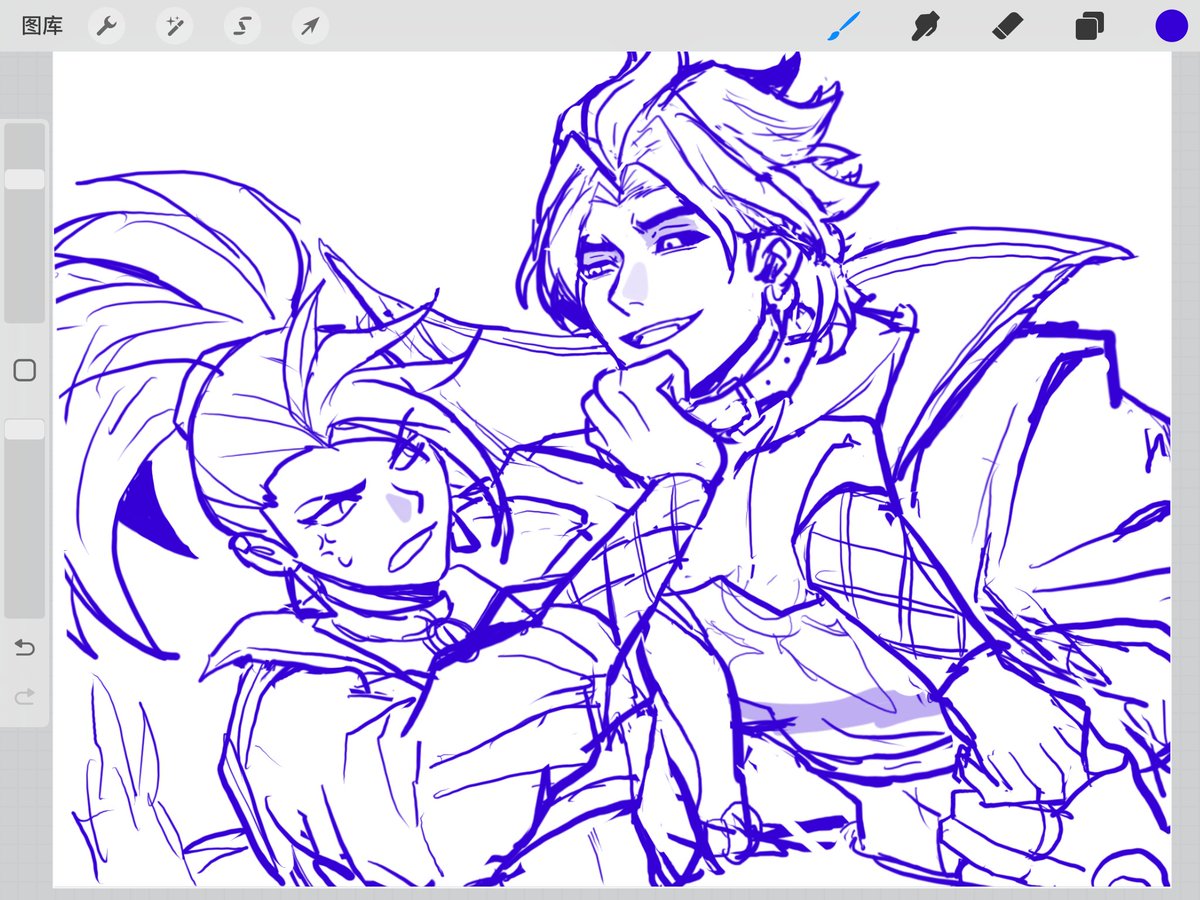The width and height of the screenshot is (1200, 900).
Task: Tap the square modify button in sidebar
Action: coord(25,371)
